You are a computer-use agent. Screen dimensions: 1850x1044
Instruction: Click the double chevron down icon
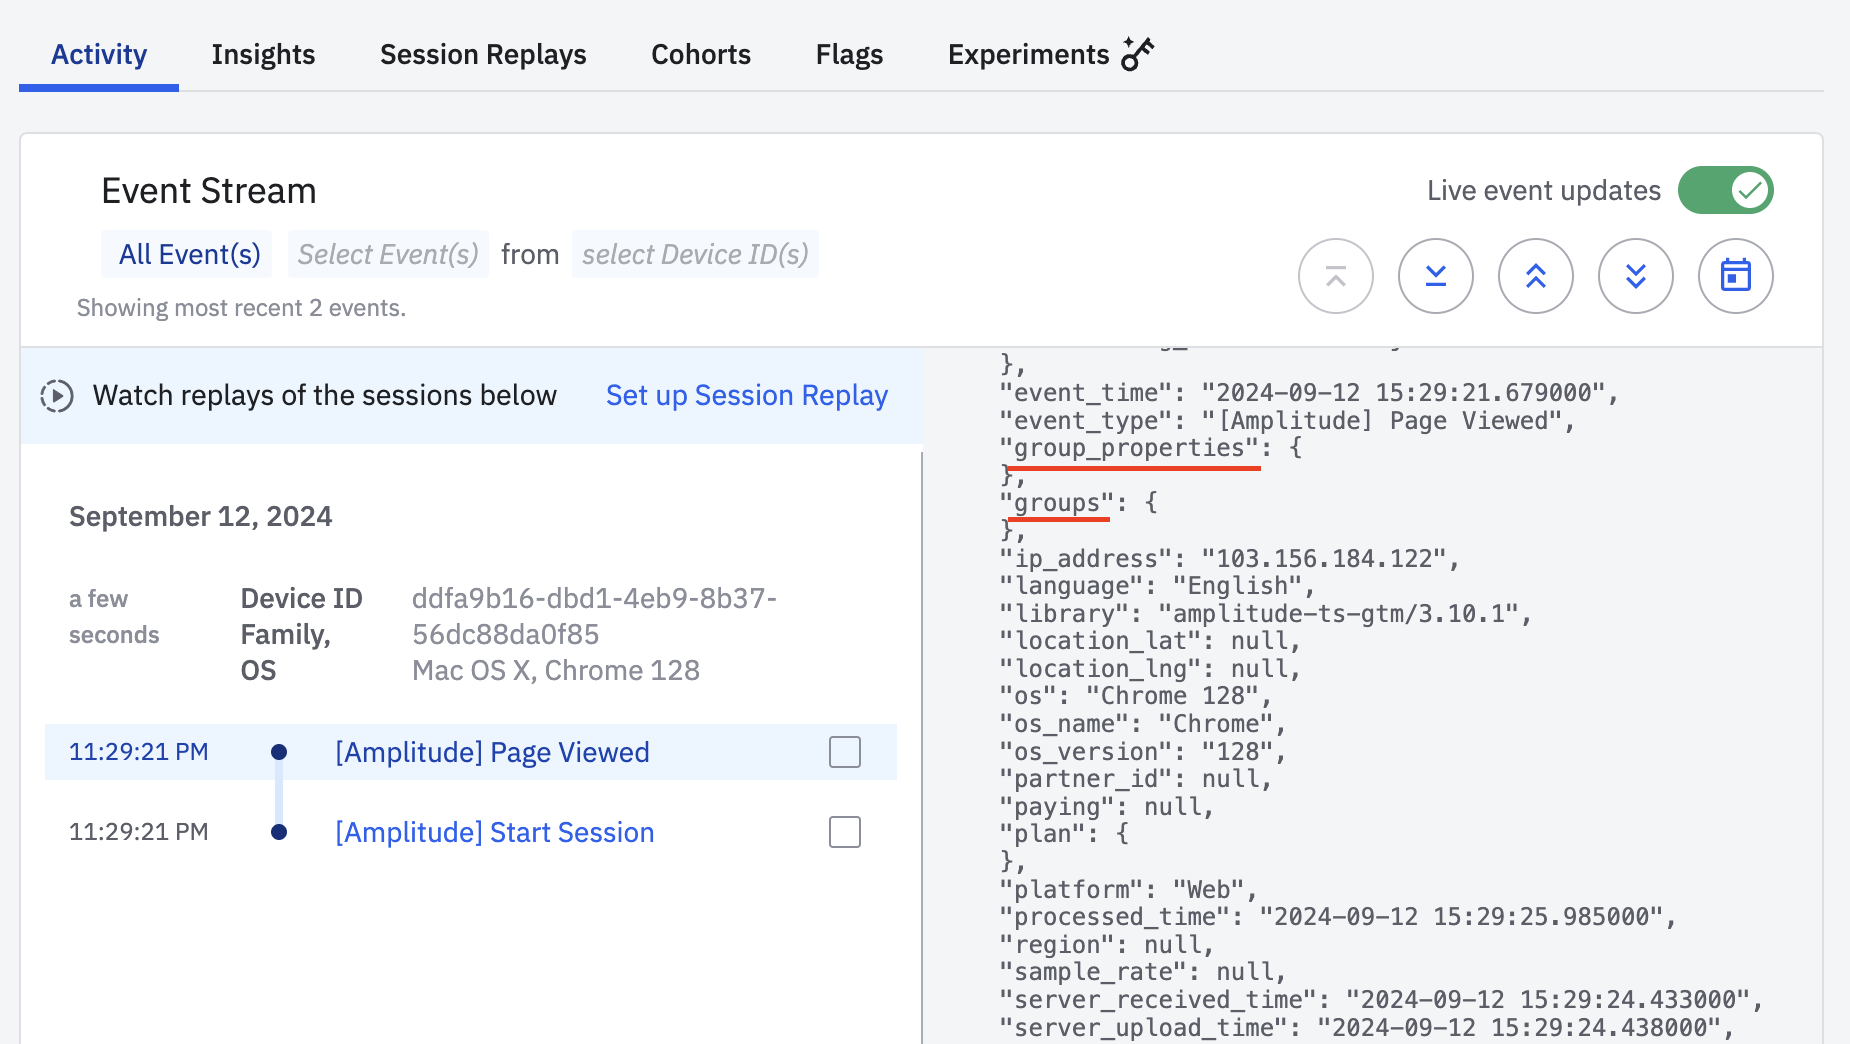coord(1635,276)
